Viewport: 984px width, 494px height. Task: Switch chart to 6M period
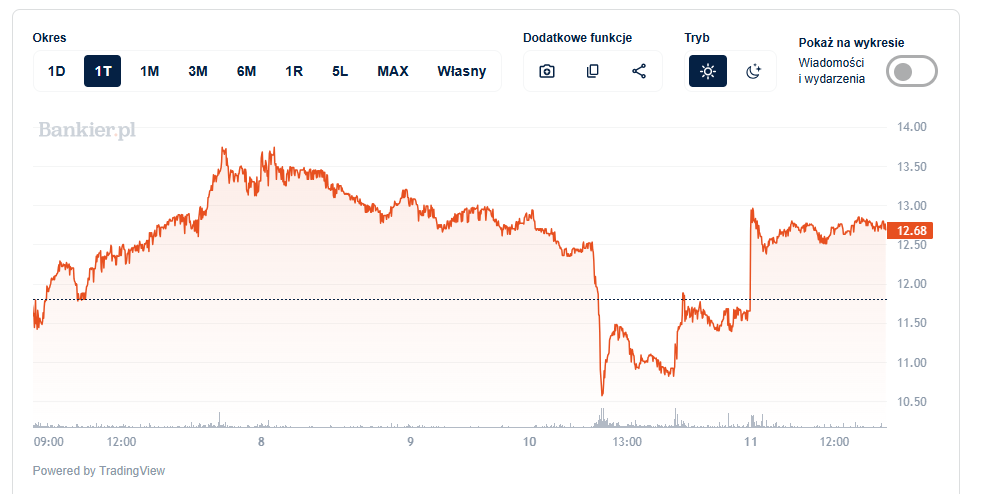pos(246,71)
